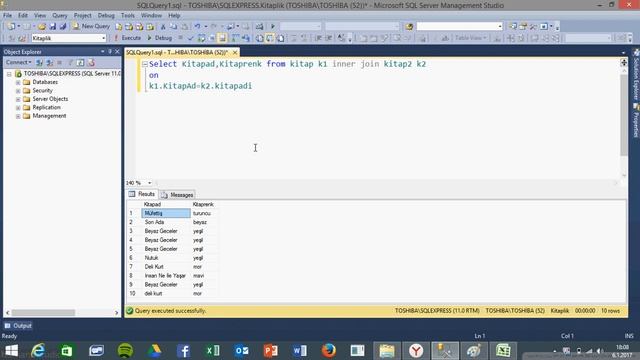Expand the Replication folder node
This screenshot has height=360, width=640.
18,108
